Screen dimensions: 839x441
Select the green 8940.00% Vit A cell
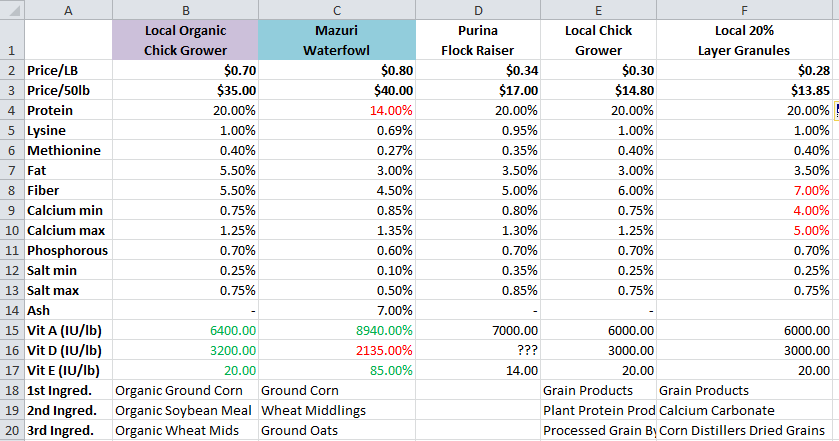[x=329, y=330]
